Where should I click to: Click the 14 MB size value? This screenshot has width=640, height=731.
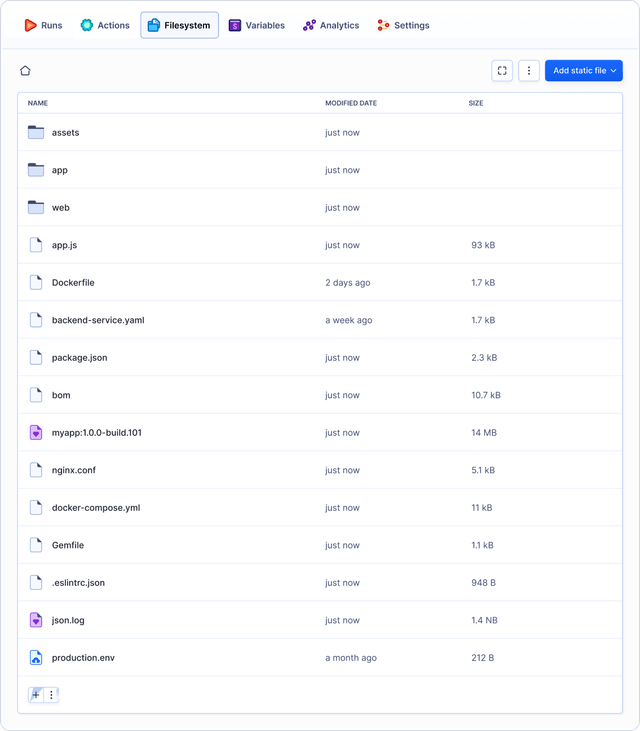484,433
